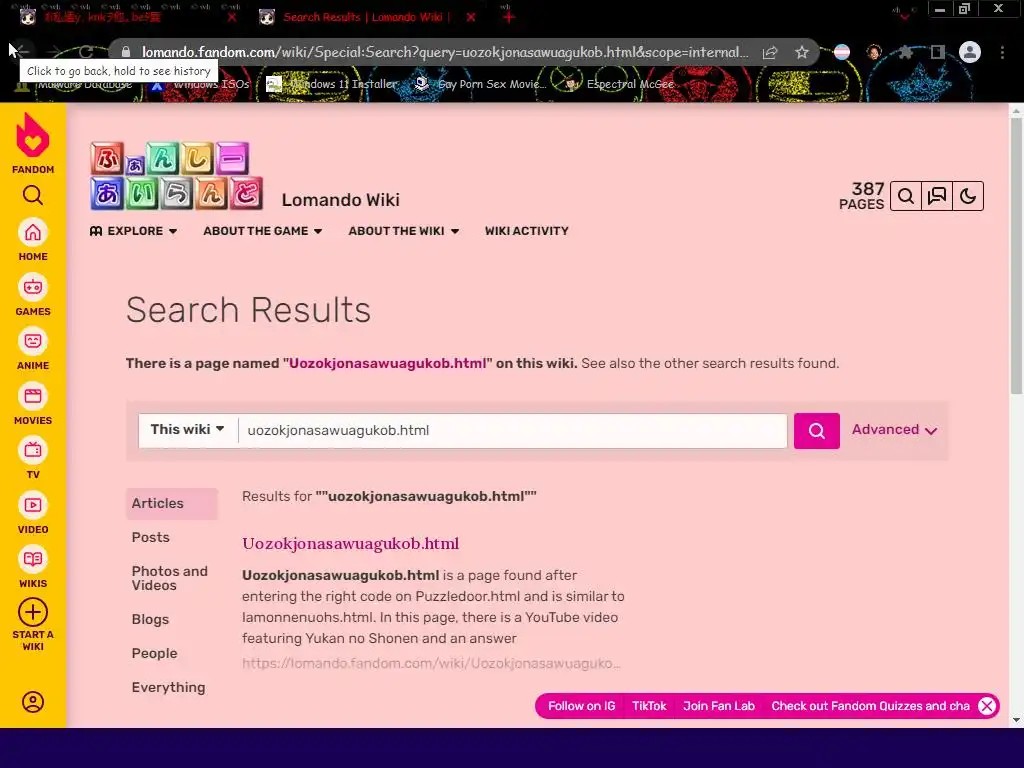Toggle dark theme moon icon
This screenshot has width=1024, height=768.
(968, 196)
